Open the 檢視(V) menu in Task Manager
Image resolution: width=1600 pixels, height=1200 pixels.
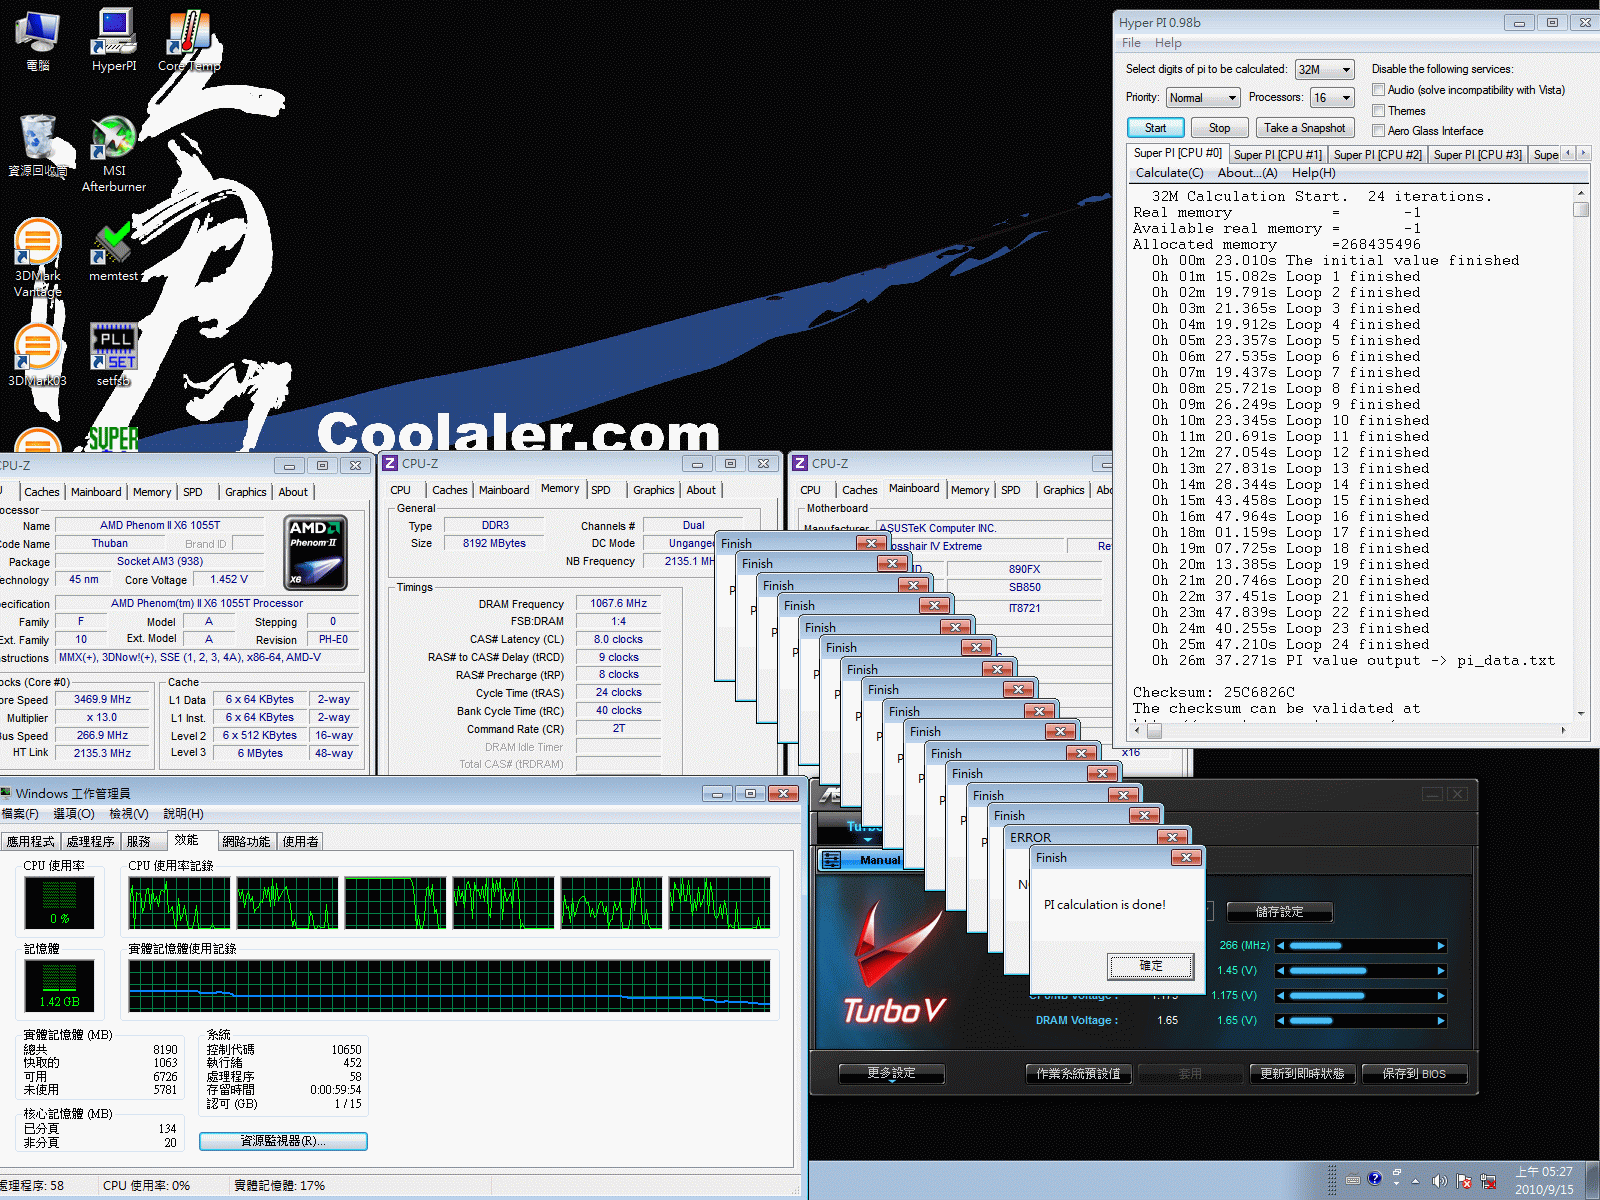pyautogui.click(x=129, y=814)
